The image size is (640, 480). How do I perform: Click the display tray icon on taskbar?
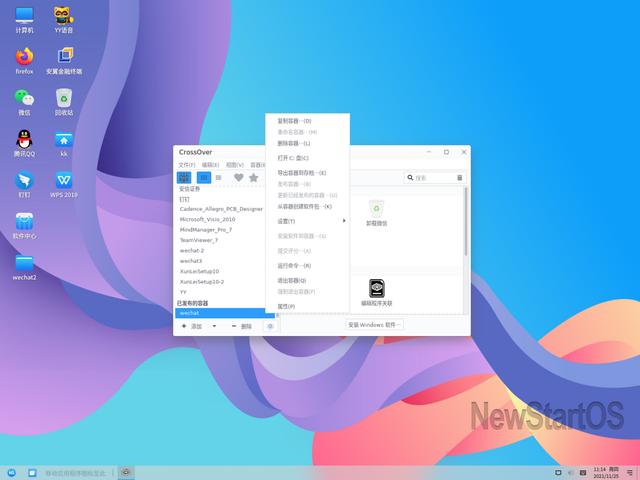[558, 473]
